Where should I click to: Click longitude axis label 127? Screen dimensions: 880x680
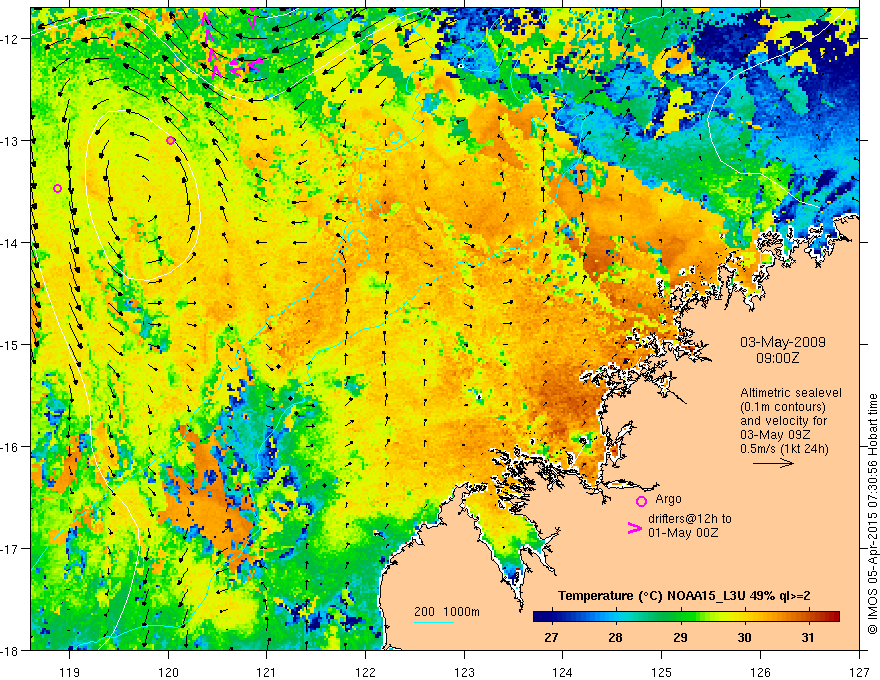pos(859,672)
